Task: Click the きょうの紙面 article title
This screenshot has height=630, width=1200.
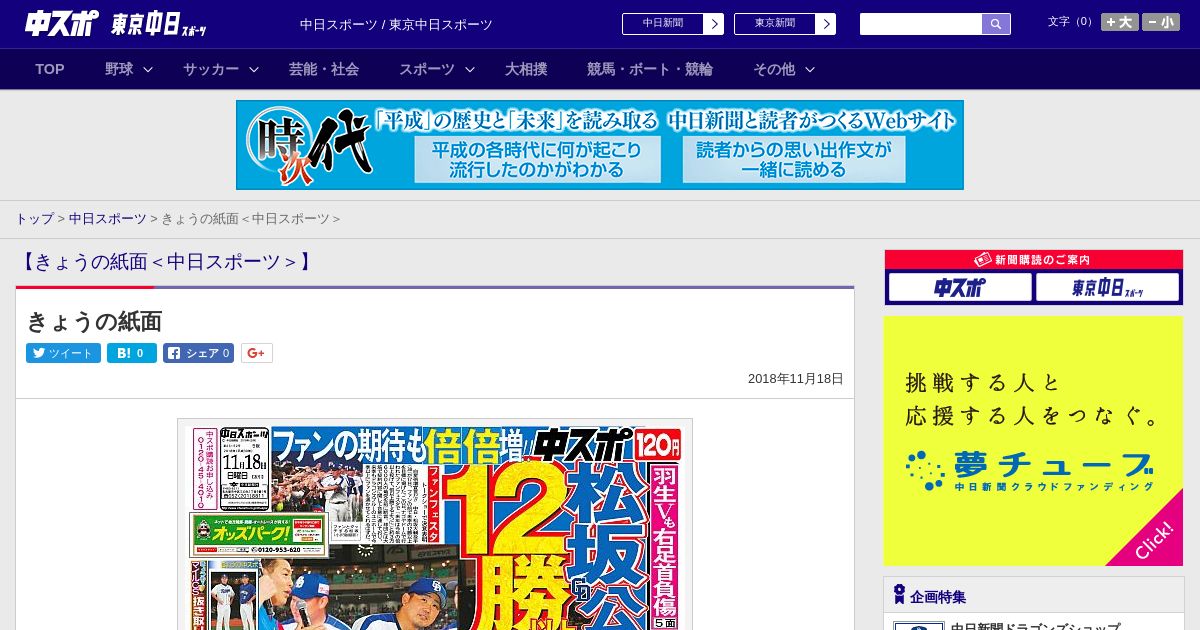Action: pos(94,321)
